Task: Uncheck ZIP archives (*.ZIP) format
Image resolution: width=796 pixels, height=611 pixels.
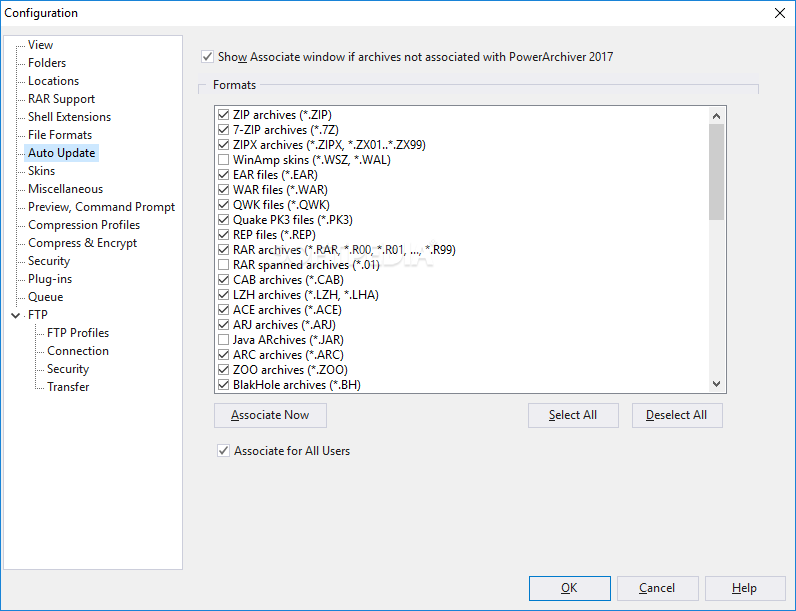Action: 223,115
